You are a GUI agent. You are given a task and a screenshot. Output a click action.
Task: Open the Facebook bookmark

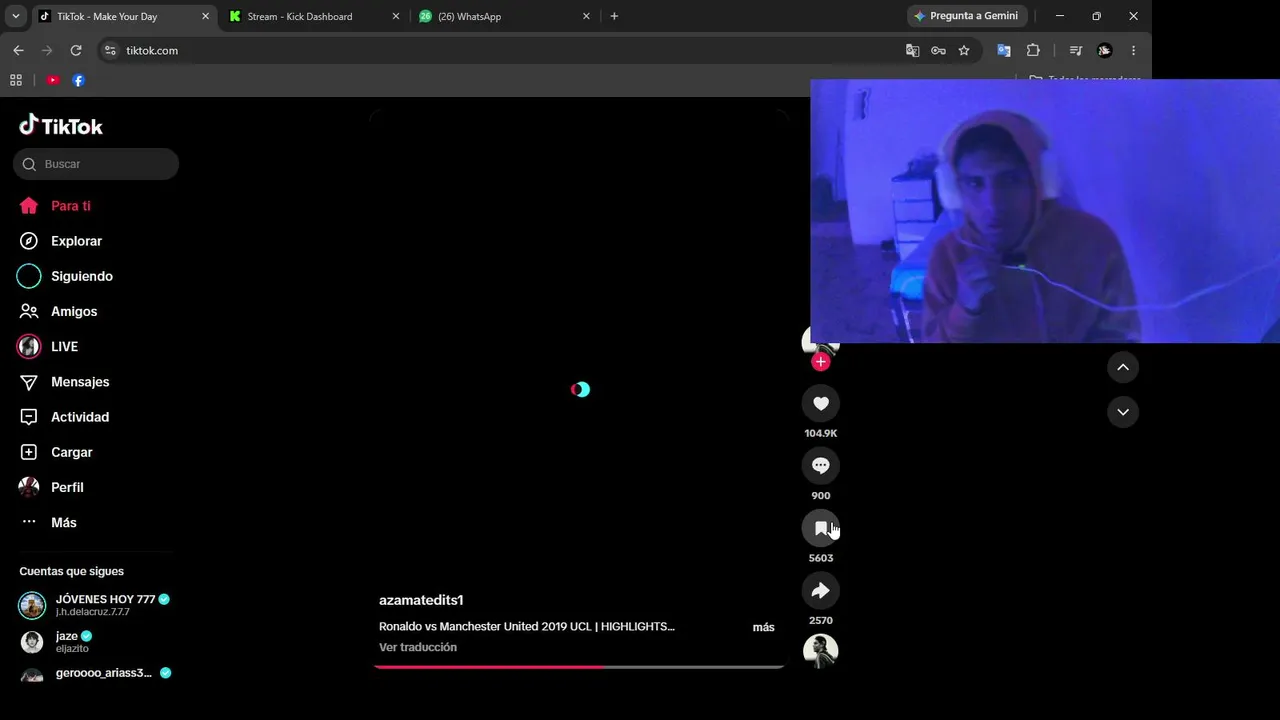click(78, 80)
